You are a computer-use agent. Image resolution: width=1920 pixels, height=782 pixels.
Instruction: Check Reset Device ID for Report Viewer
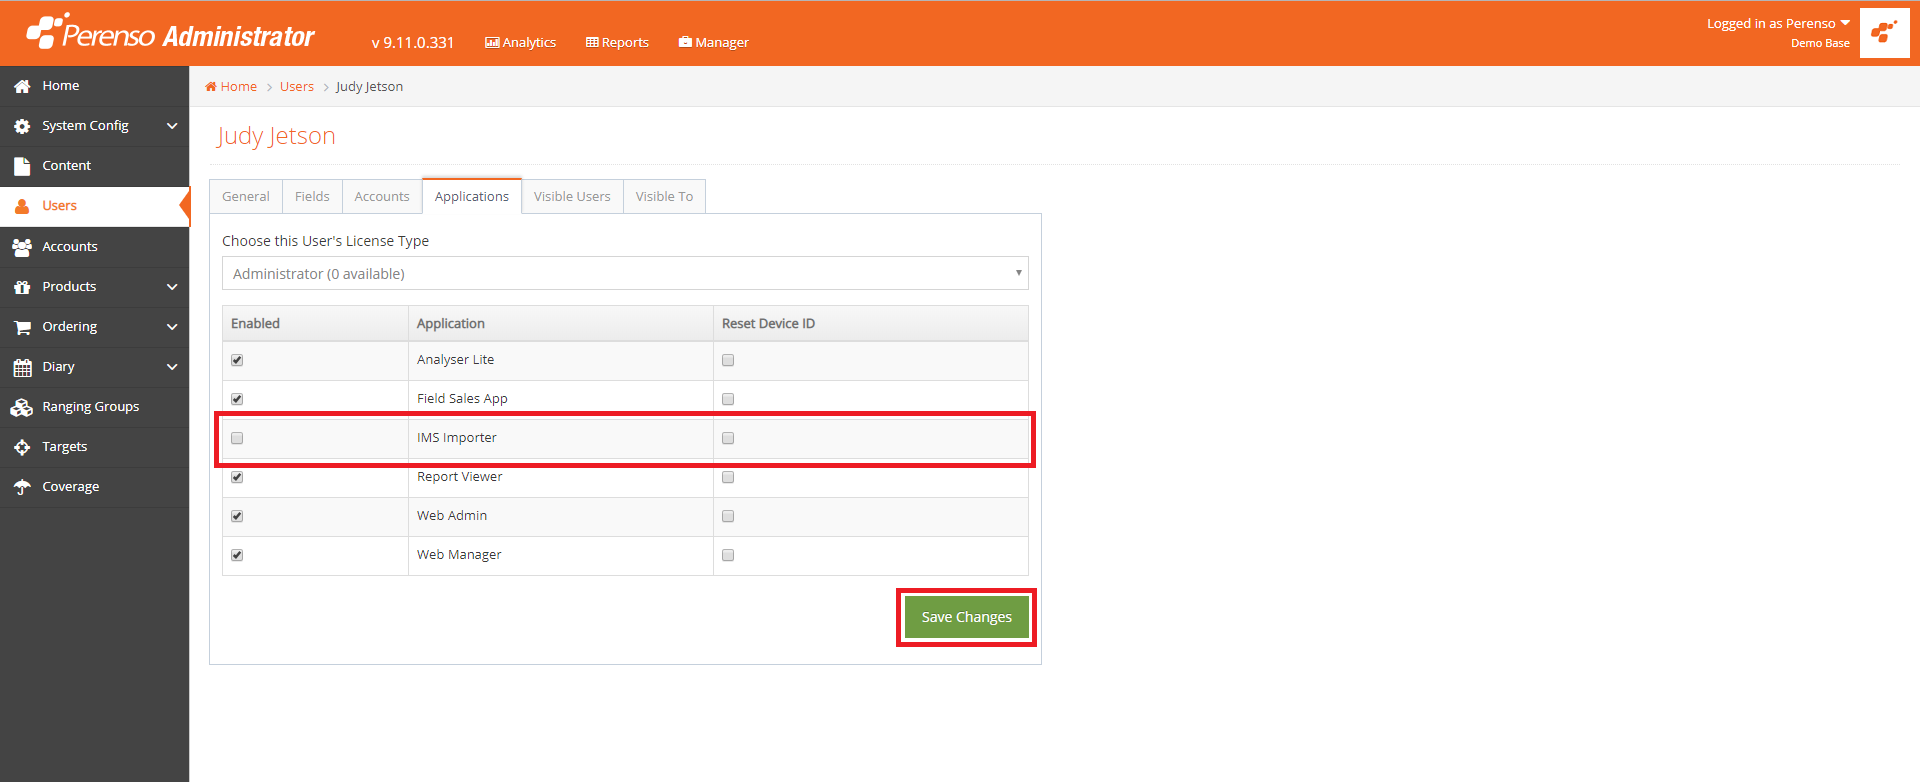pos(728,477)
